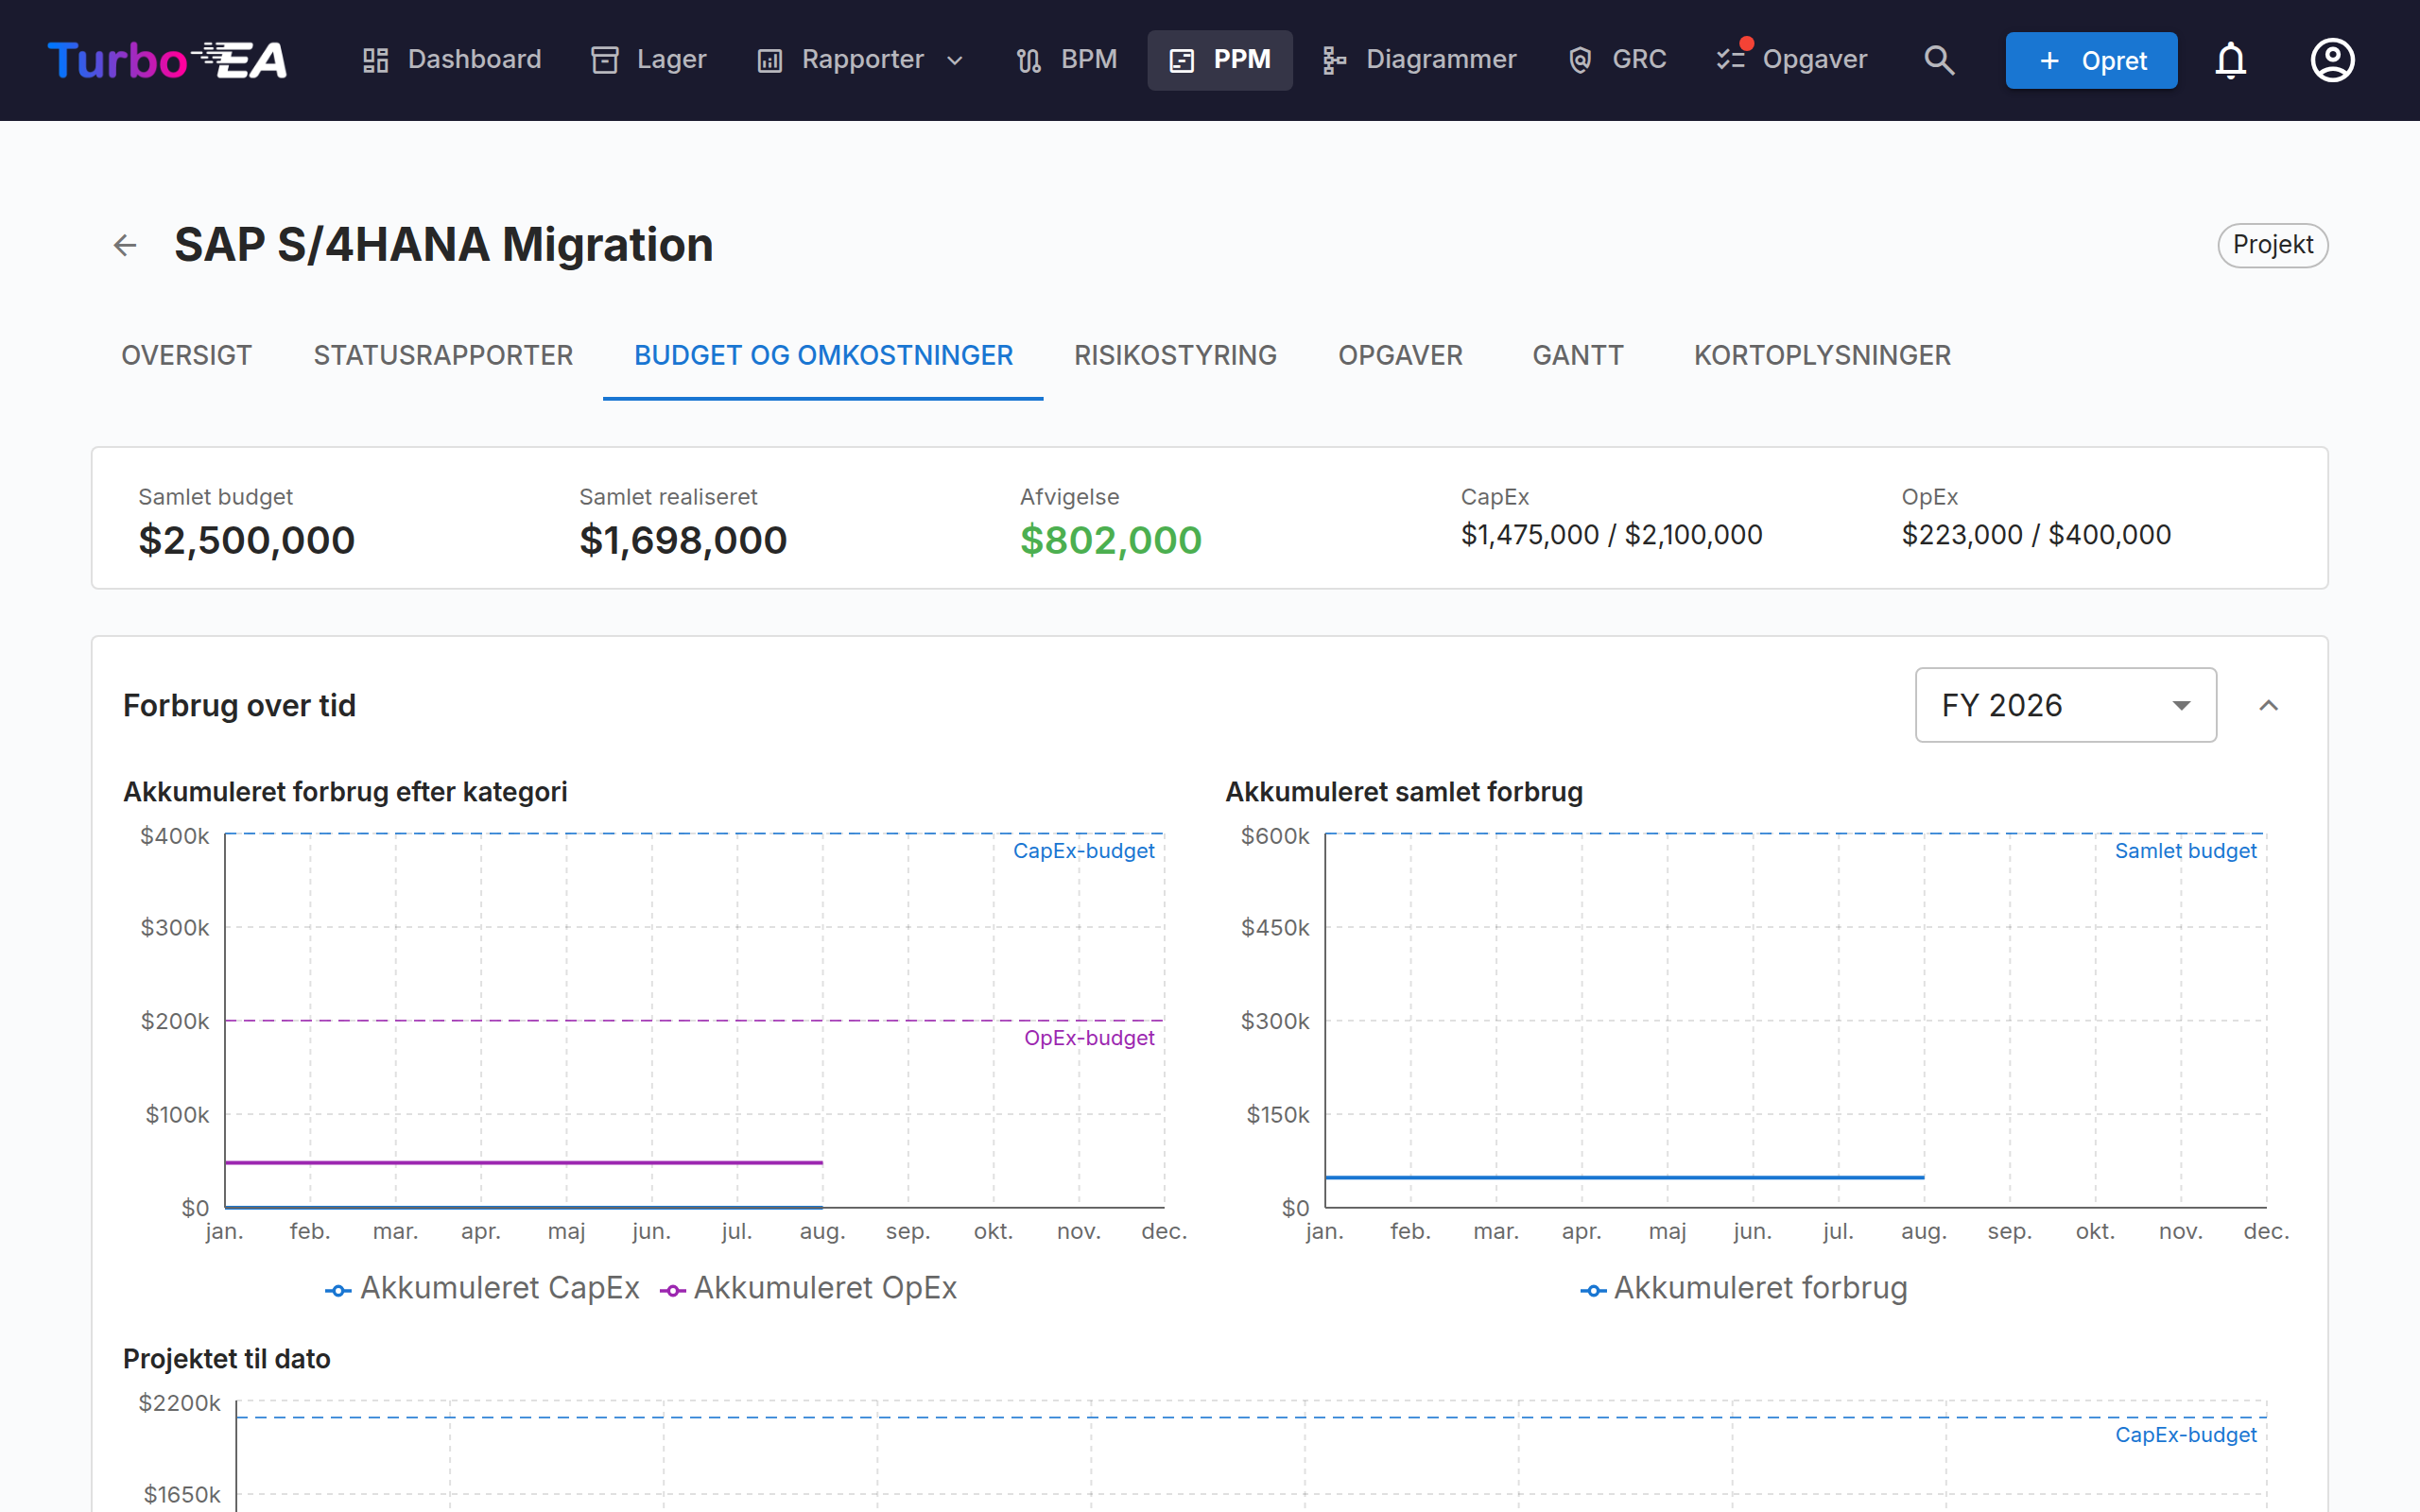Screen dimensions: 2420x1512
Task: Open the GRC section
Action: click(1618, 60)
